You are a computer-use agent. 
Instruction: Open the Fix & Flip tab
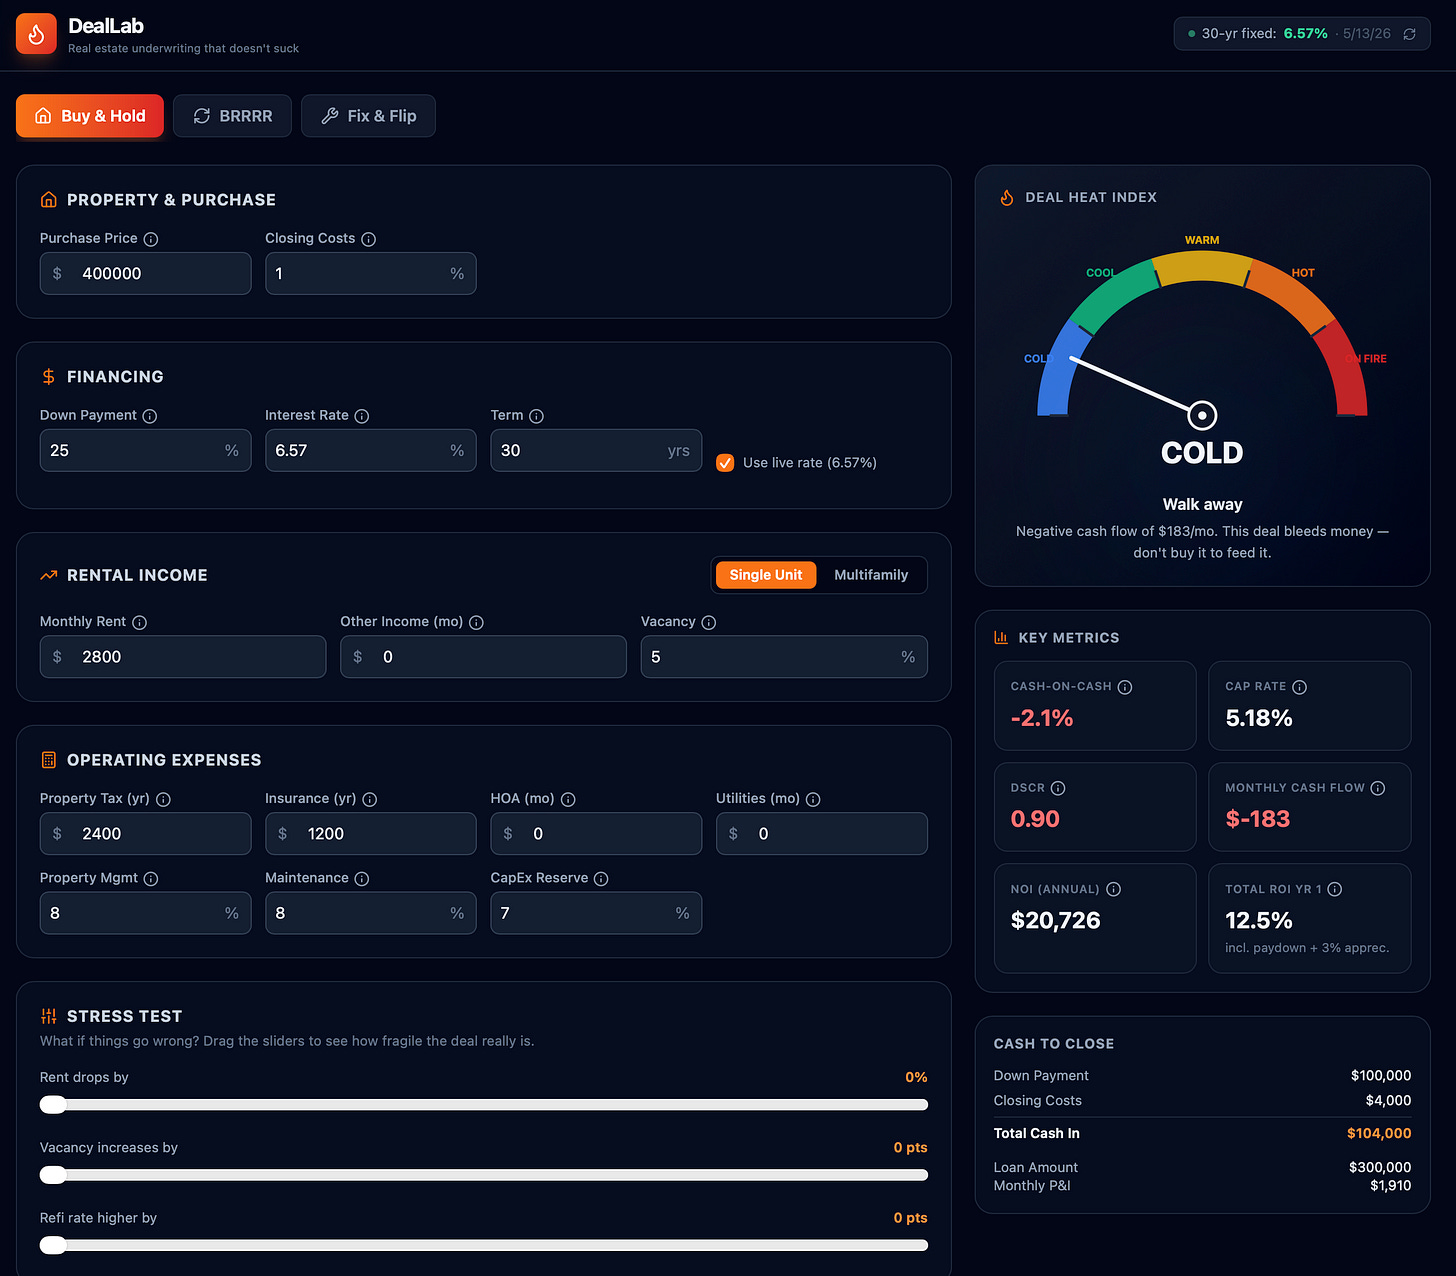pyautogui.click(x=368, y=116)
